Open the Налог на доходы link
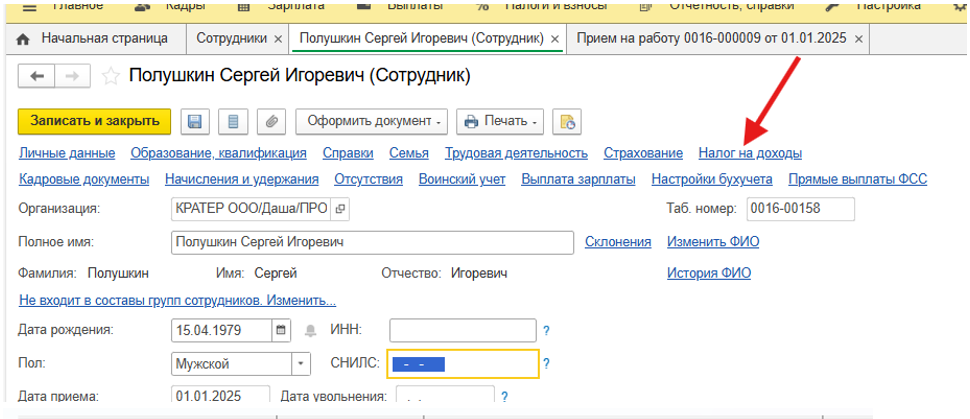Screen dimensions: 970x419 pyautogui.click(x=749, y=153)
